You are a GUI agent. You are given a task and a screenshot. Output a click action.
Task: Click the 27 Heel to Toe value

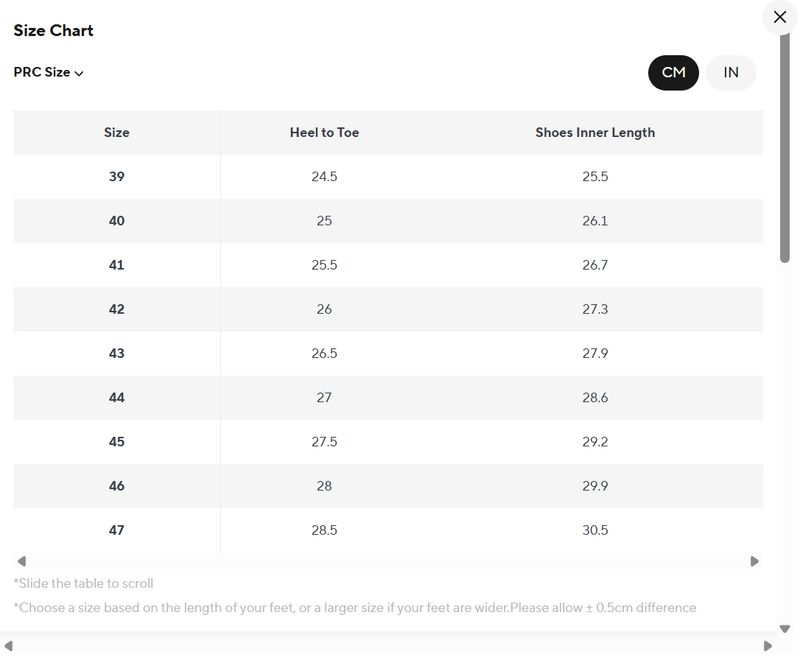(x=324, y=397)
